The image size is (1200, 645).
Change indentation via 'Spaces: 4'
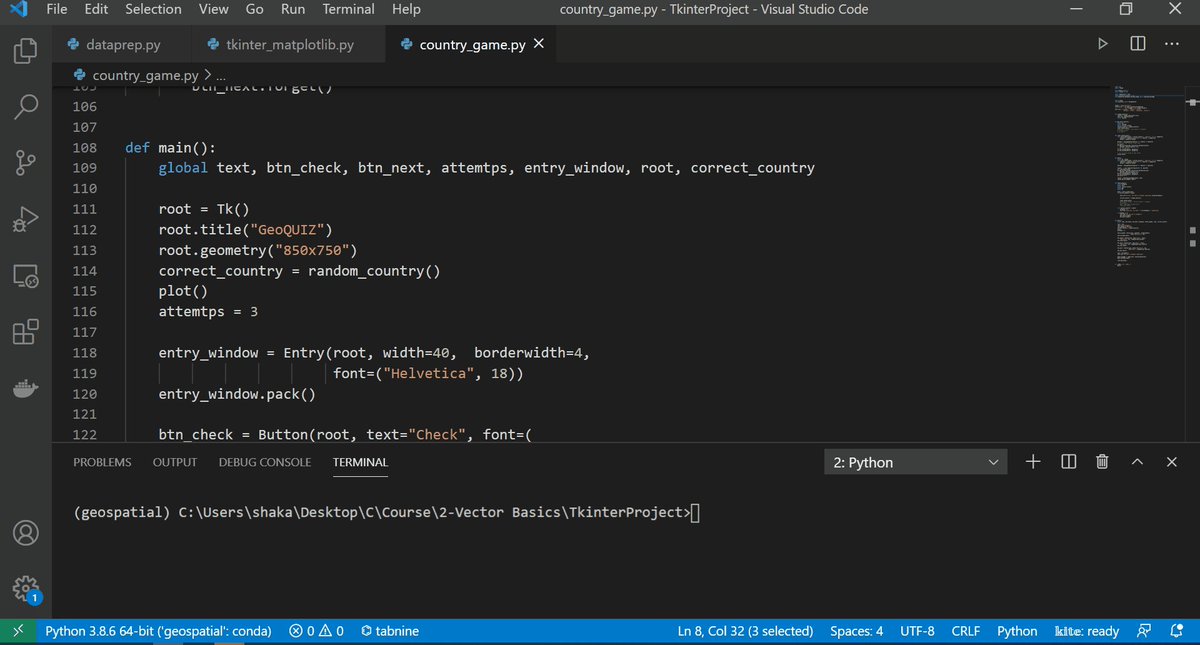[x=856, y=631]
